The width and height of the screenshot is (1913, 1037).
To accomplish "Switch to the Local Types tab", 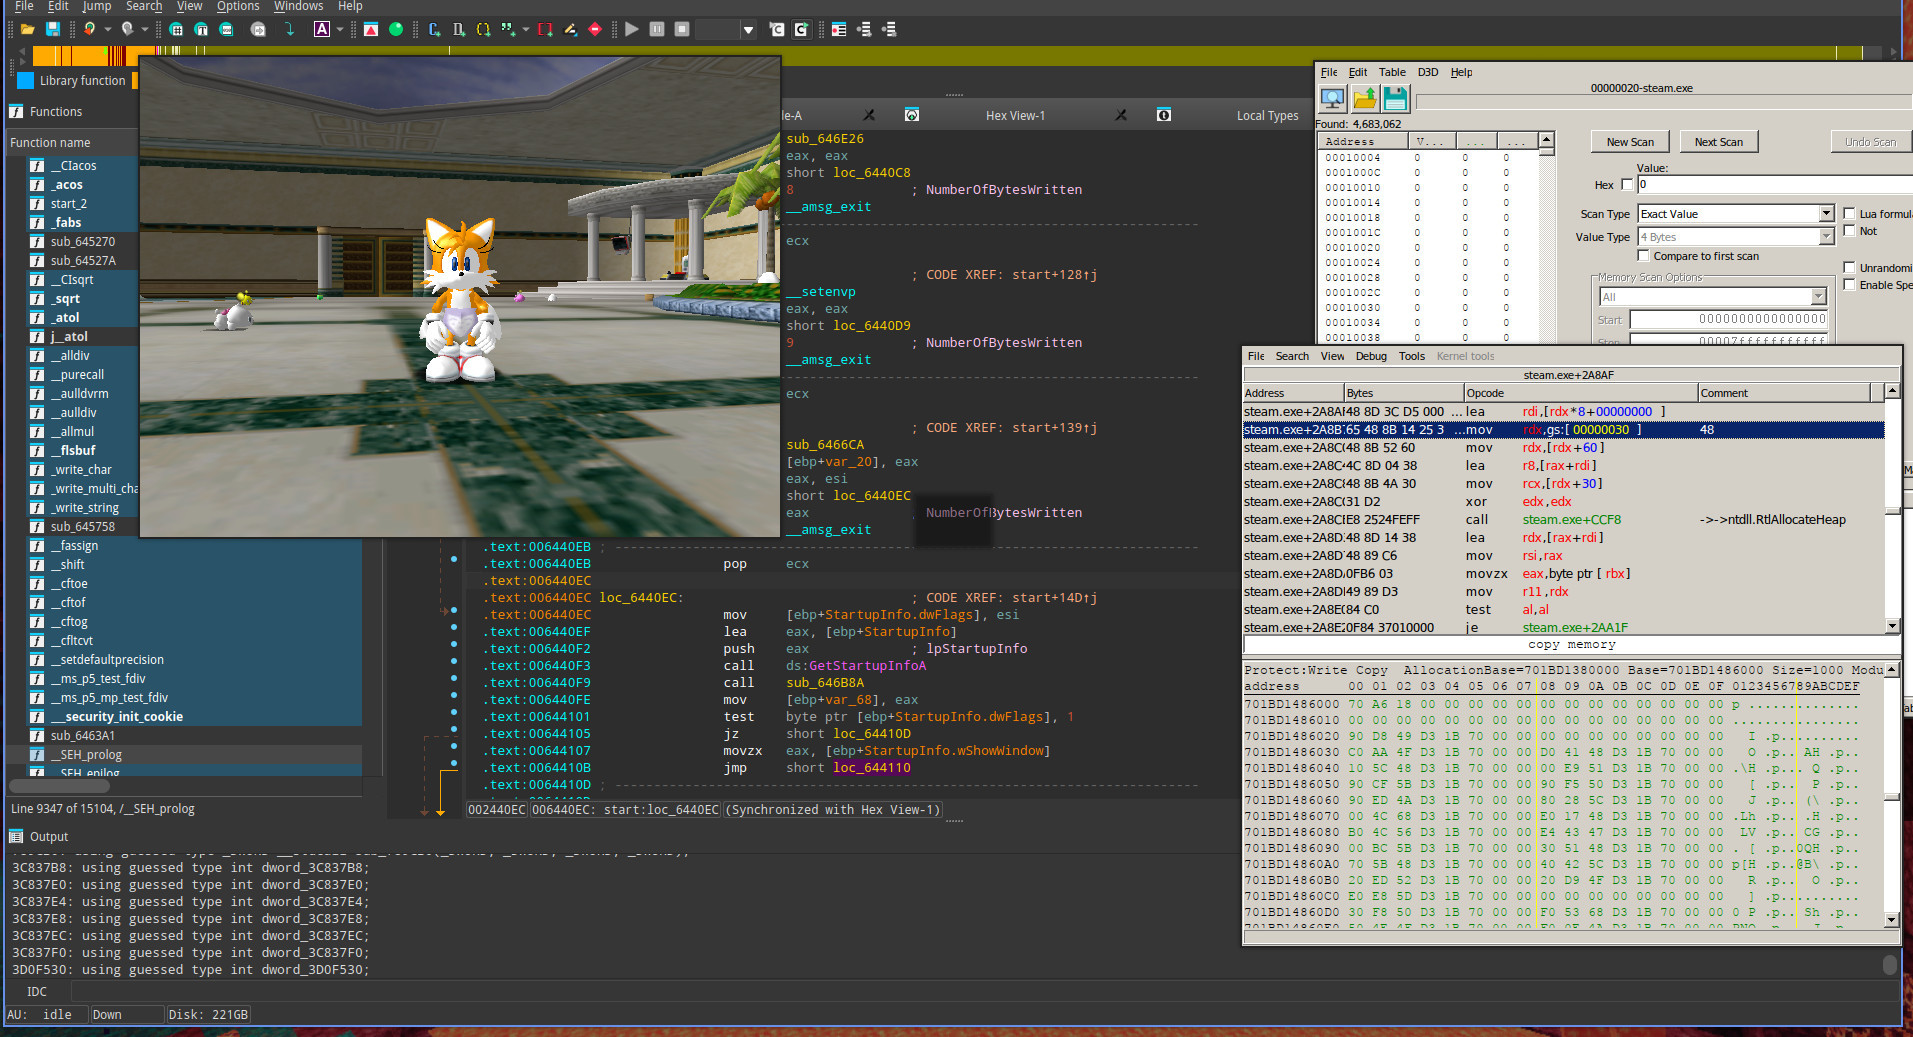I will click(x=1267, y=115).
